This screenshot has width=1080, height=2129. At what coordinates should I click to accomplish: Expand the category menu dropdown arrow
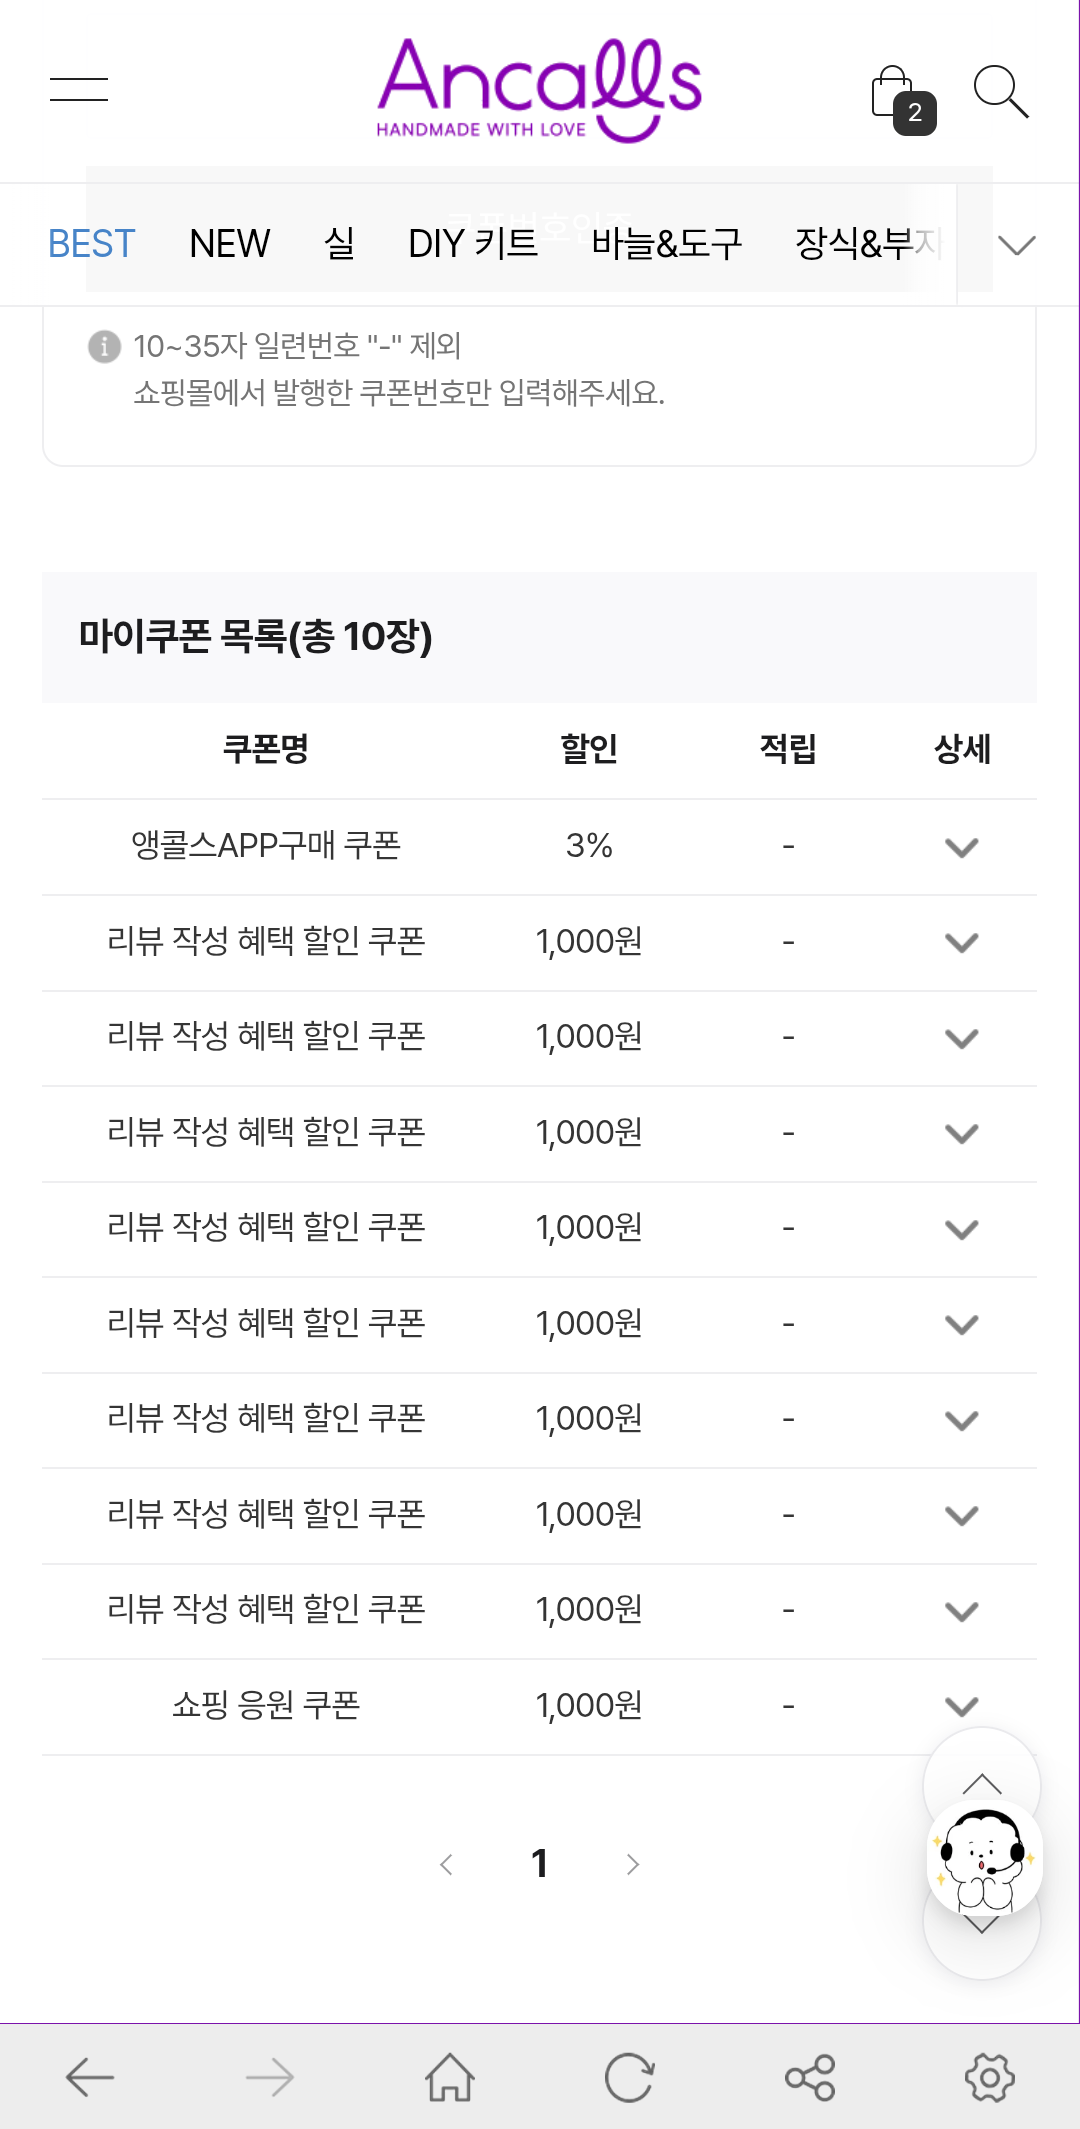tap(1017, 245)
